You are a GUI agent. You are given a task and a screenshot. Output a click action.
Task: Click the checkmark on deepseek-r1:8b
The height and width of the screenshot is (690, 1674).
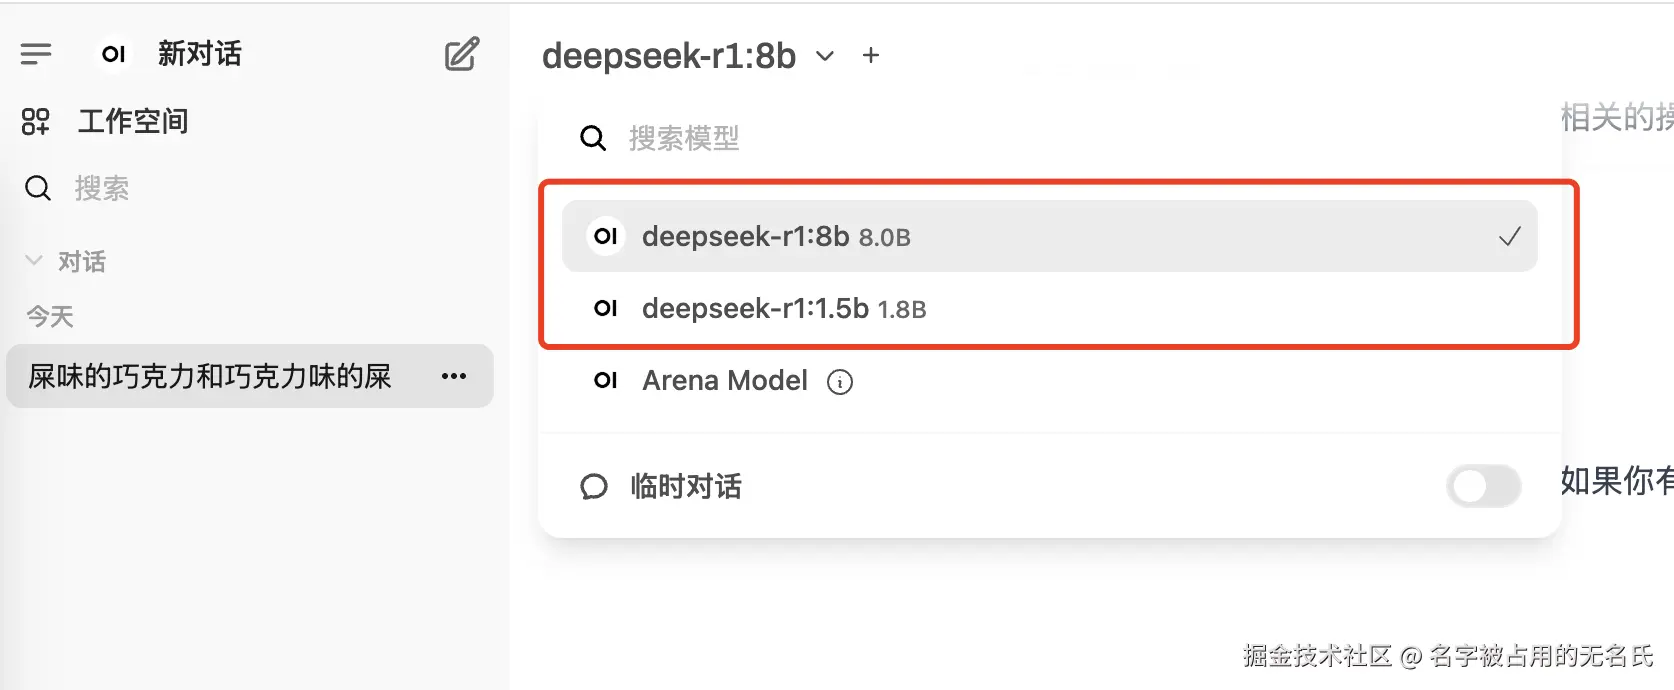click(1509, 237)
